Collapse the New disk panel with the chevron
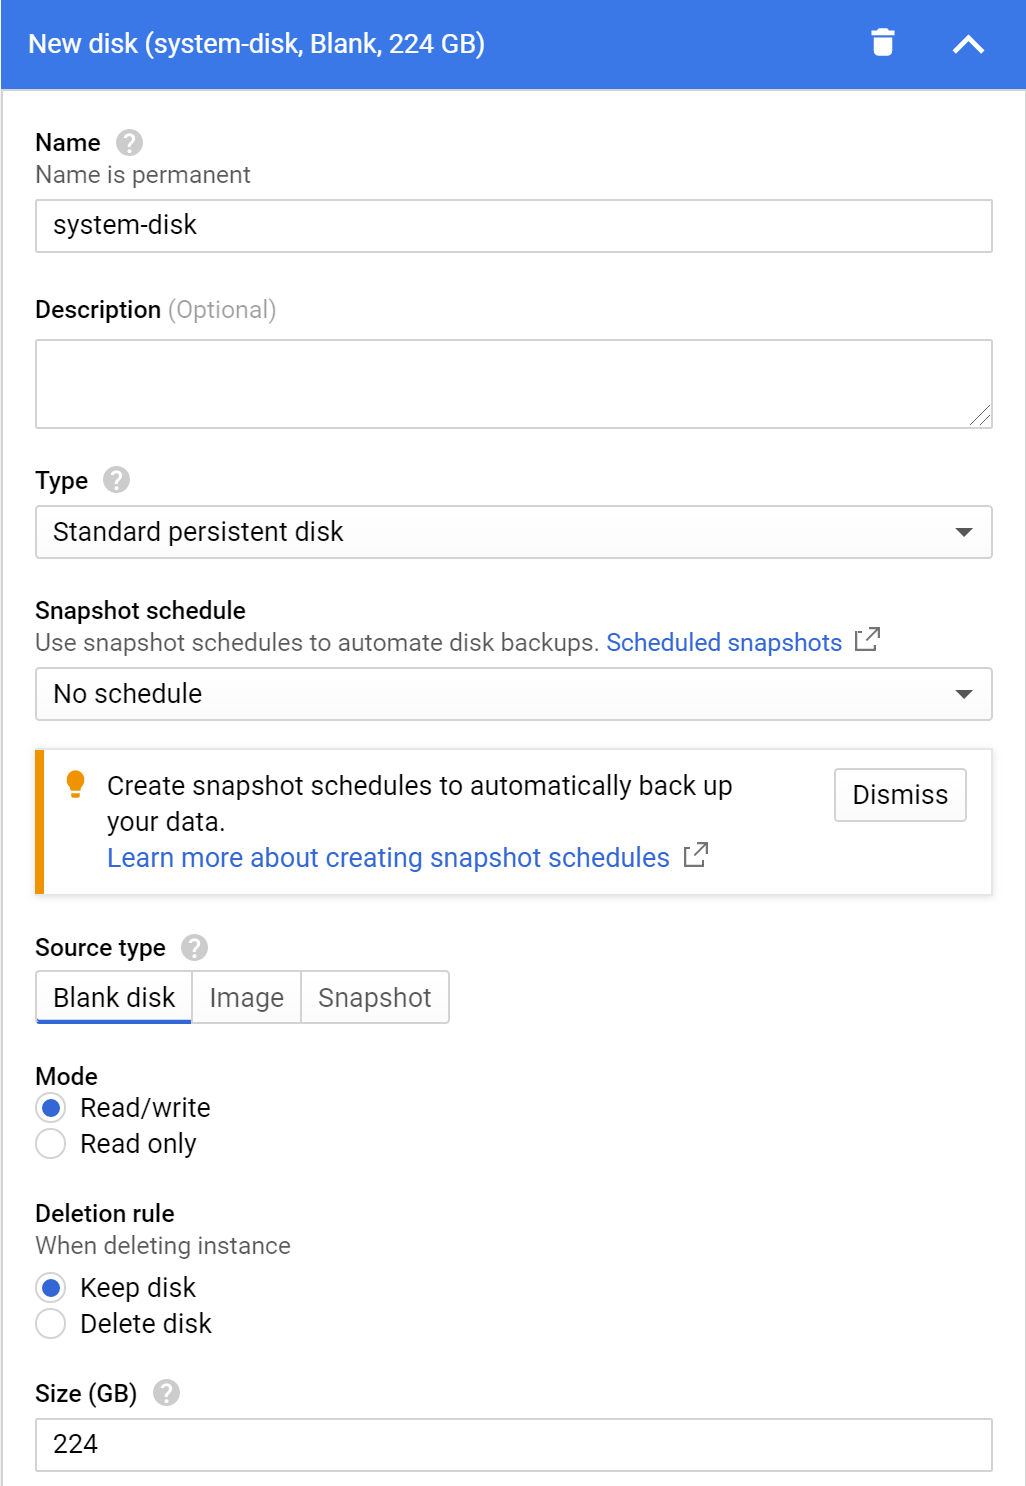This screenshot has width=1026, height=1486. pyautogui.click(x=968, y=44)
